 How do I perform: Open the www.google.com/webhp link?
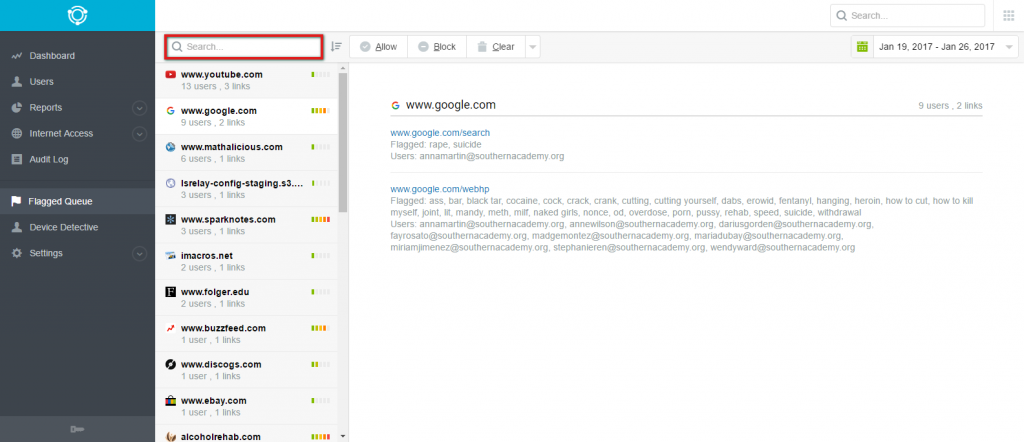440,189
